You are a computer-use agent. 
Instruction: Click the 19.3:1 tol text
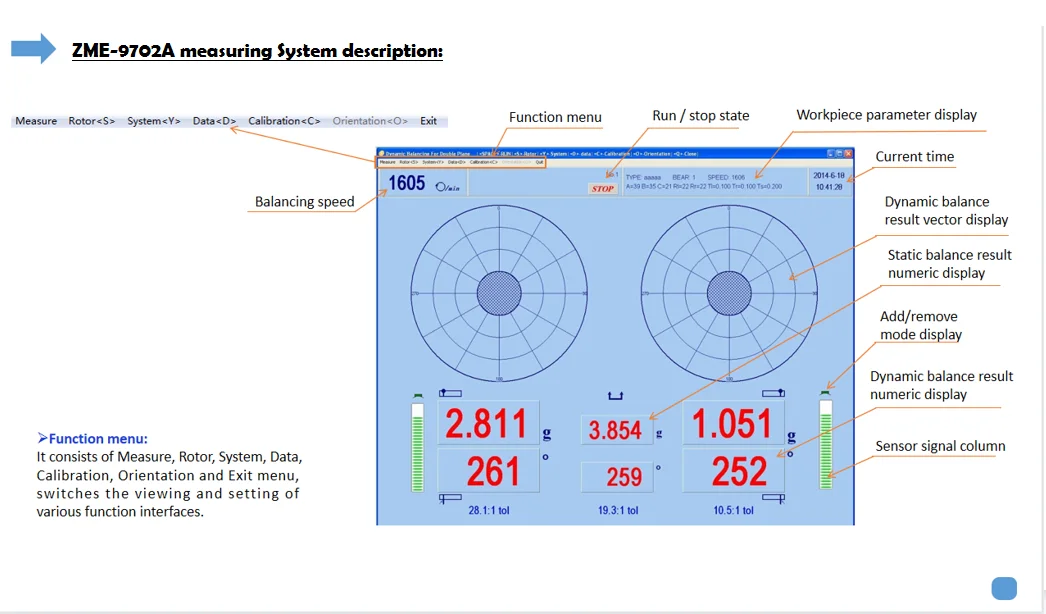click(618, 510)
